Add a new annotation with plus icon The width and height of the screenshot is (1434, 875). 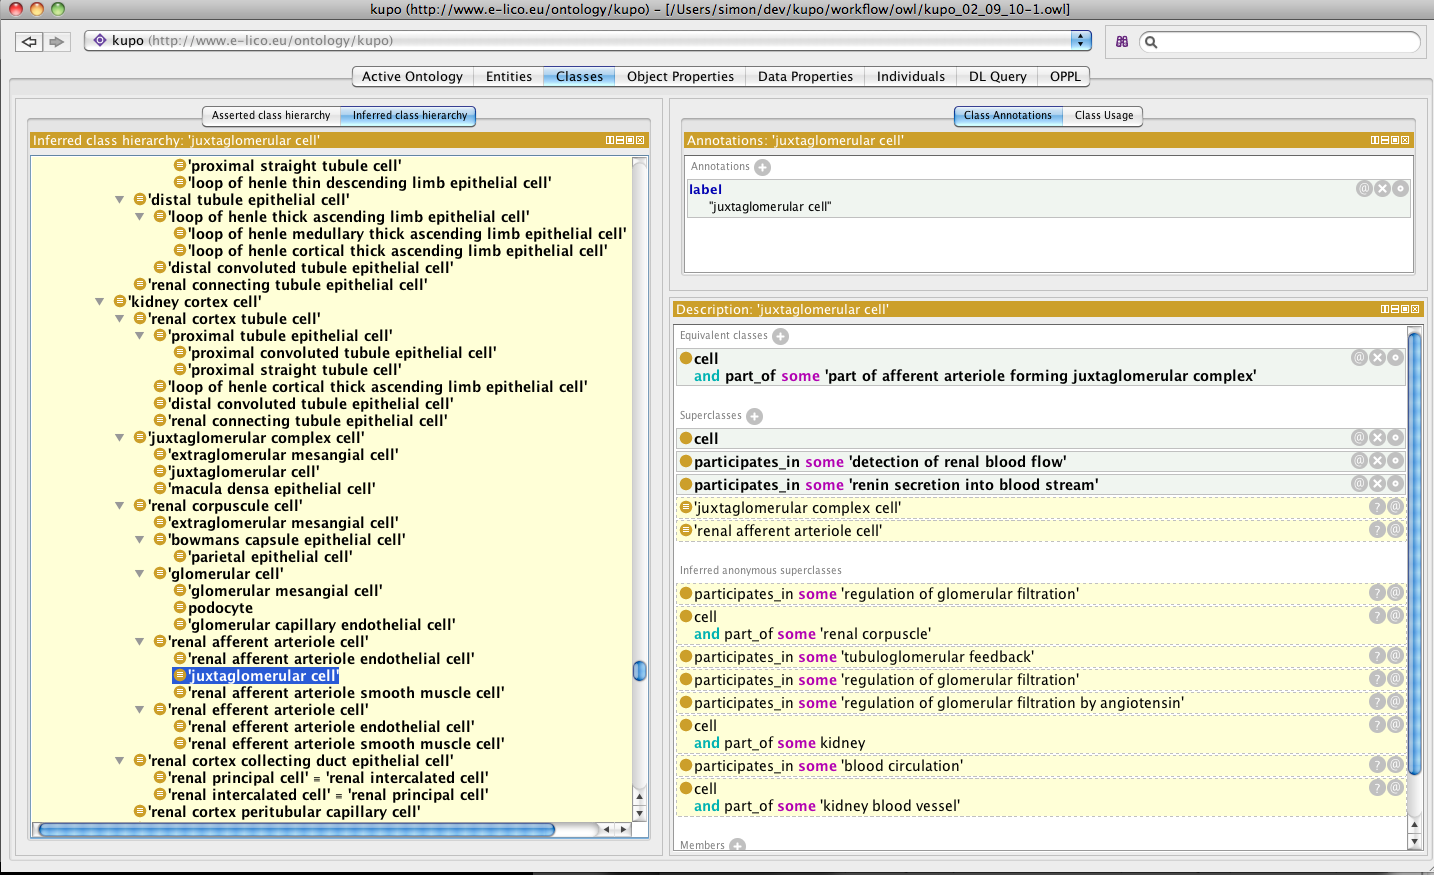point(762,167)
